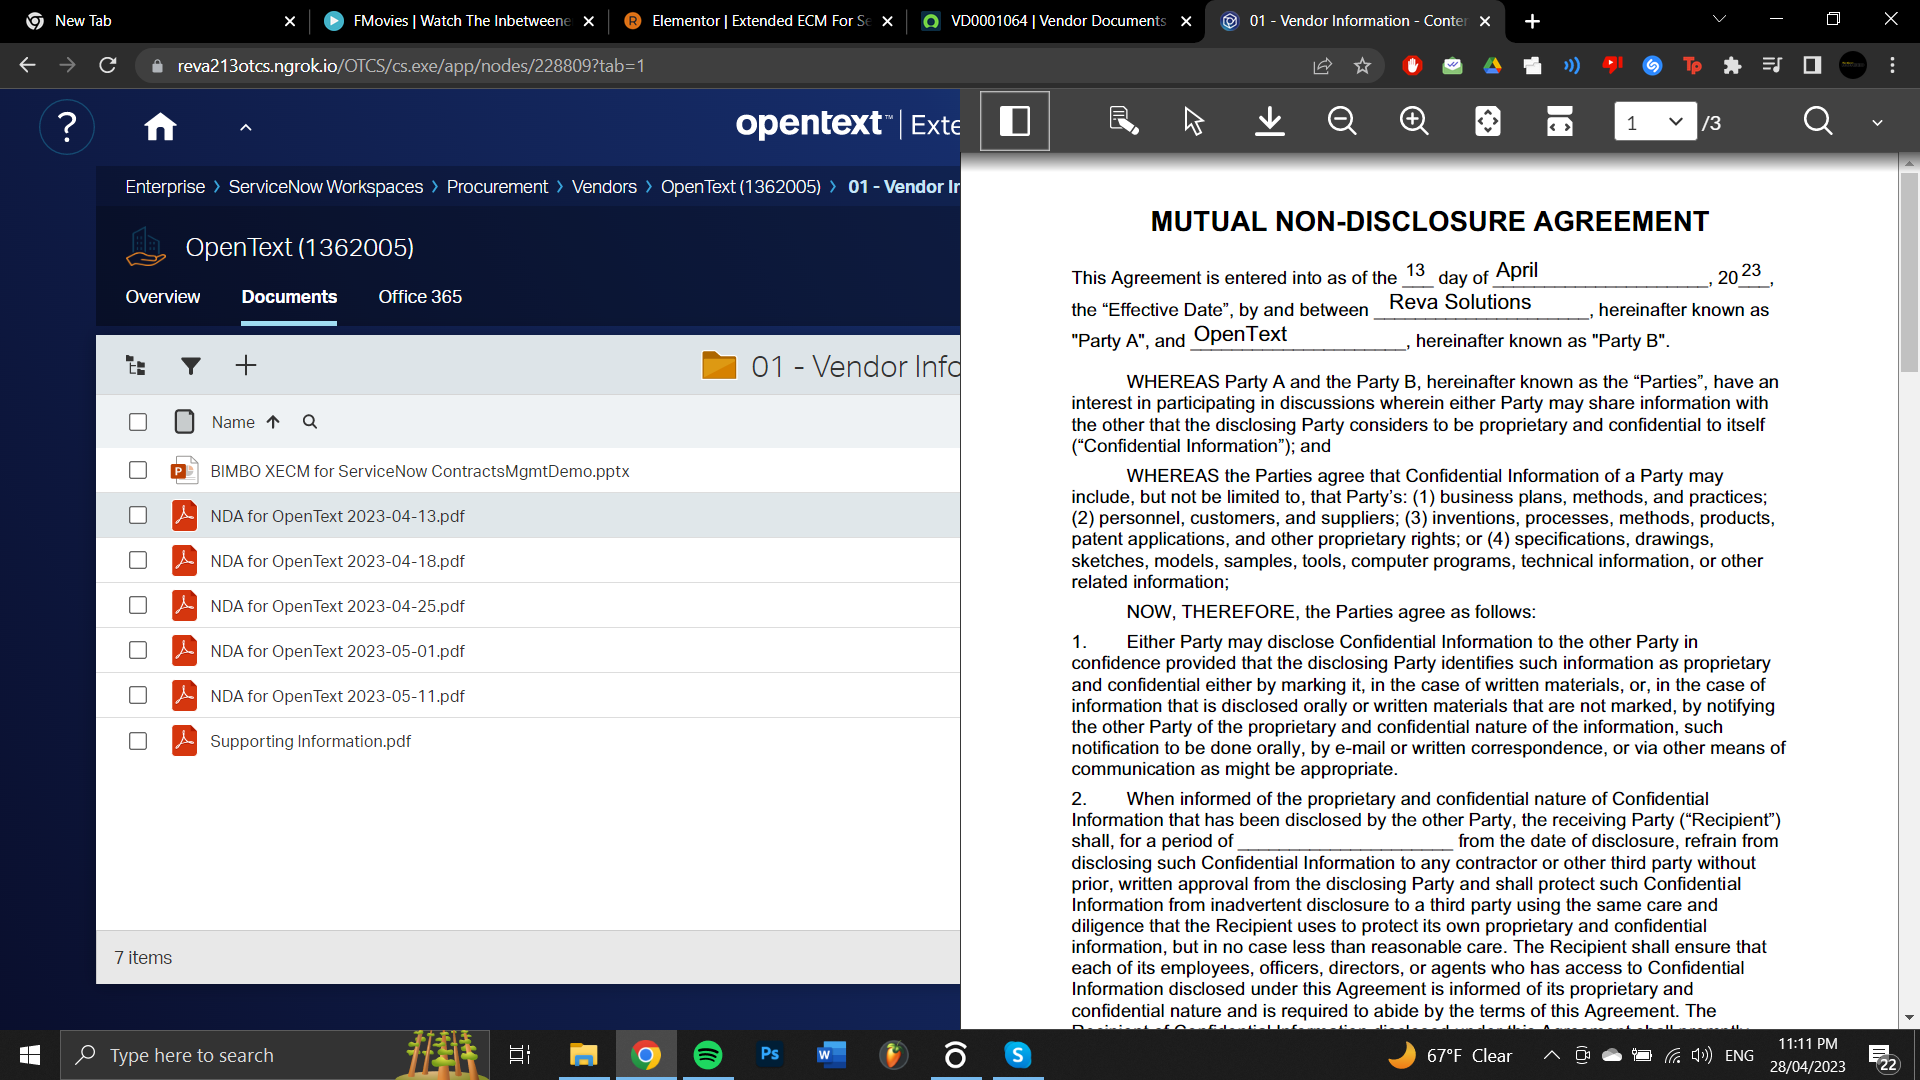
Task: Switch to the Documents tab
Action: pos(289,297)
